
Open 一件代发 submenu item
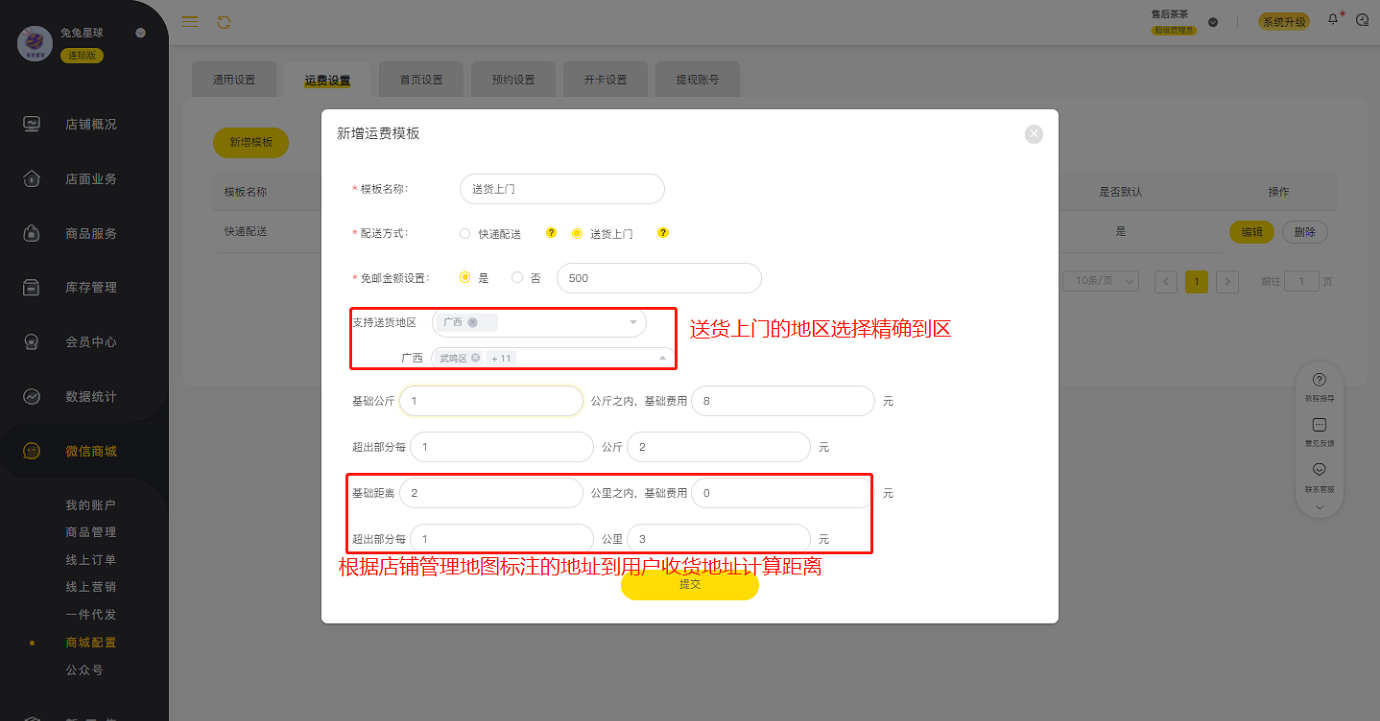91,615
